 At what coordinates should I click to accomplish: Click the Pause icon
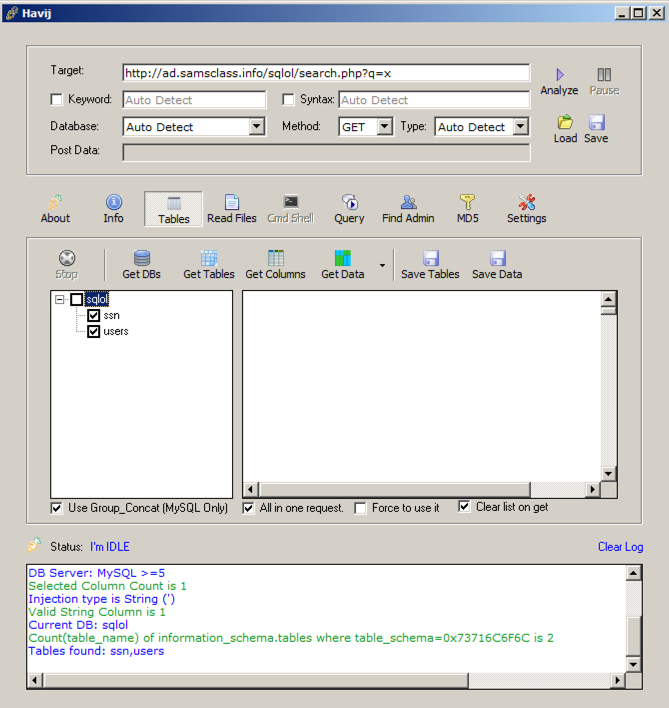[604, 75]
